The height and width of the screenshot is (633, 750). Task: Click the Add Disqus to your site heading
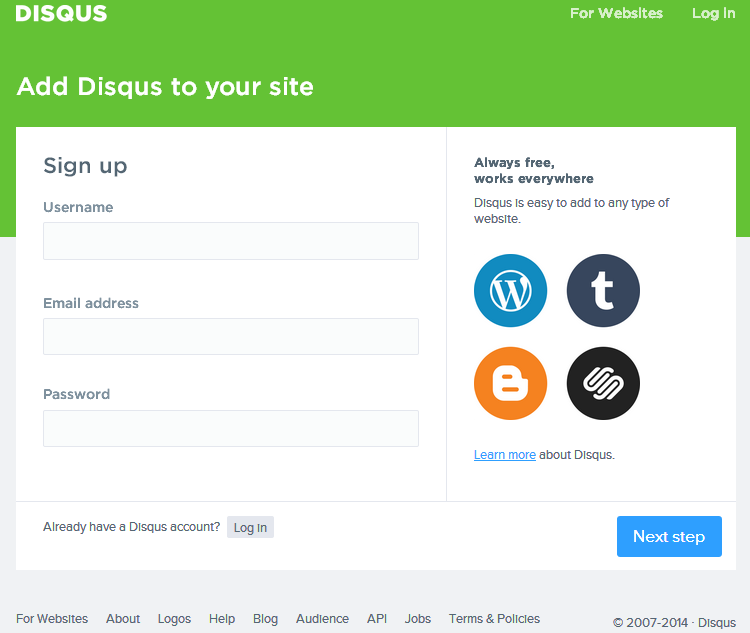tap(165, 87)
